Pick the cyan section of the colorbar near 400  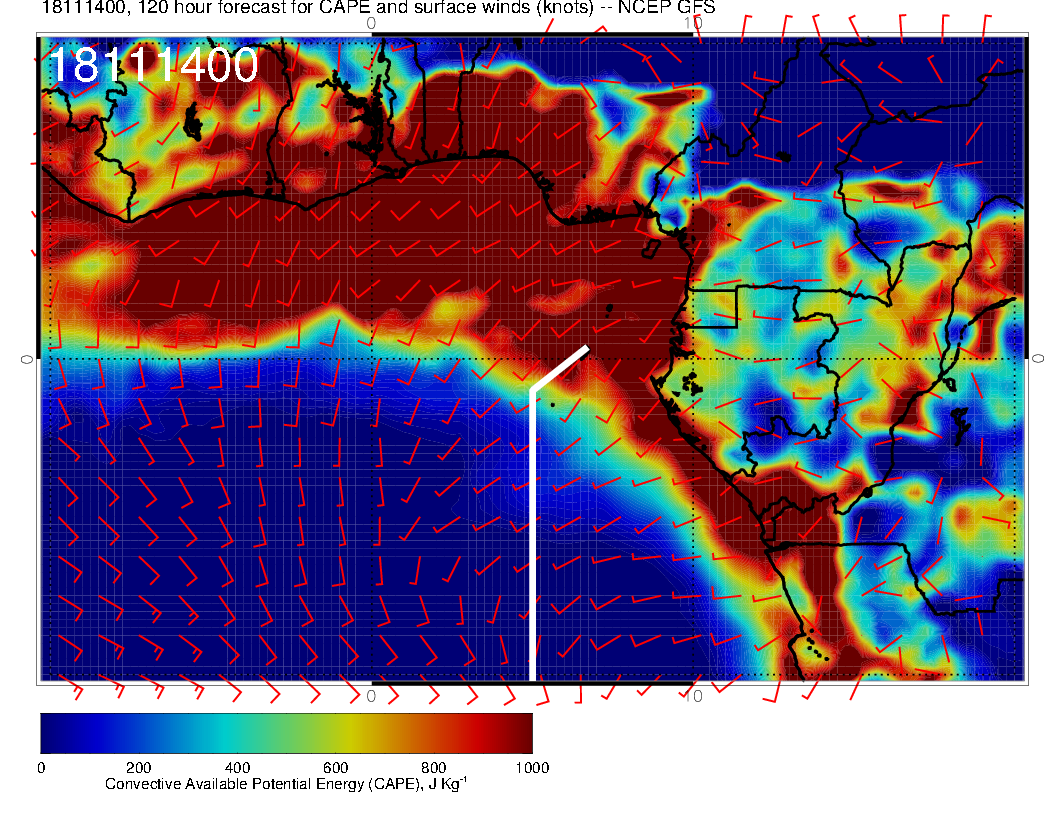point(237,732)
